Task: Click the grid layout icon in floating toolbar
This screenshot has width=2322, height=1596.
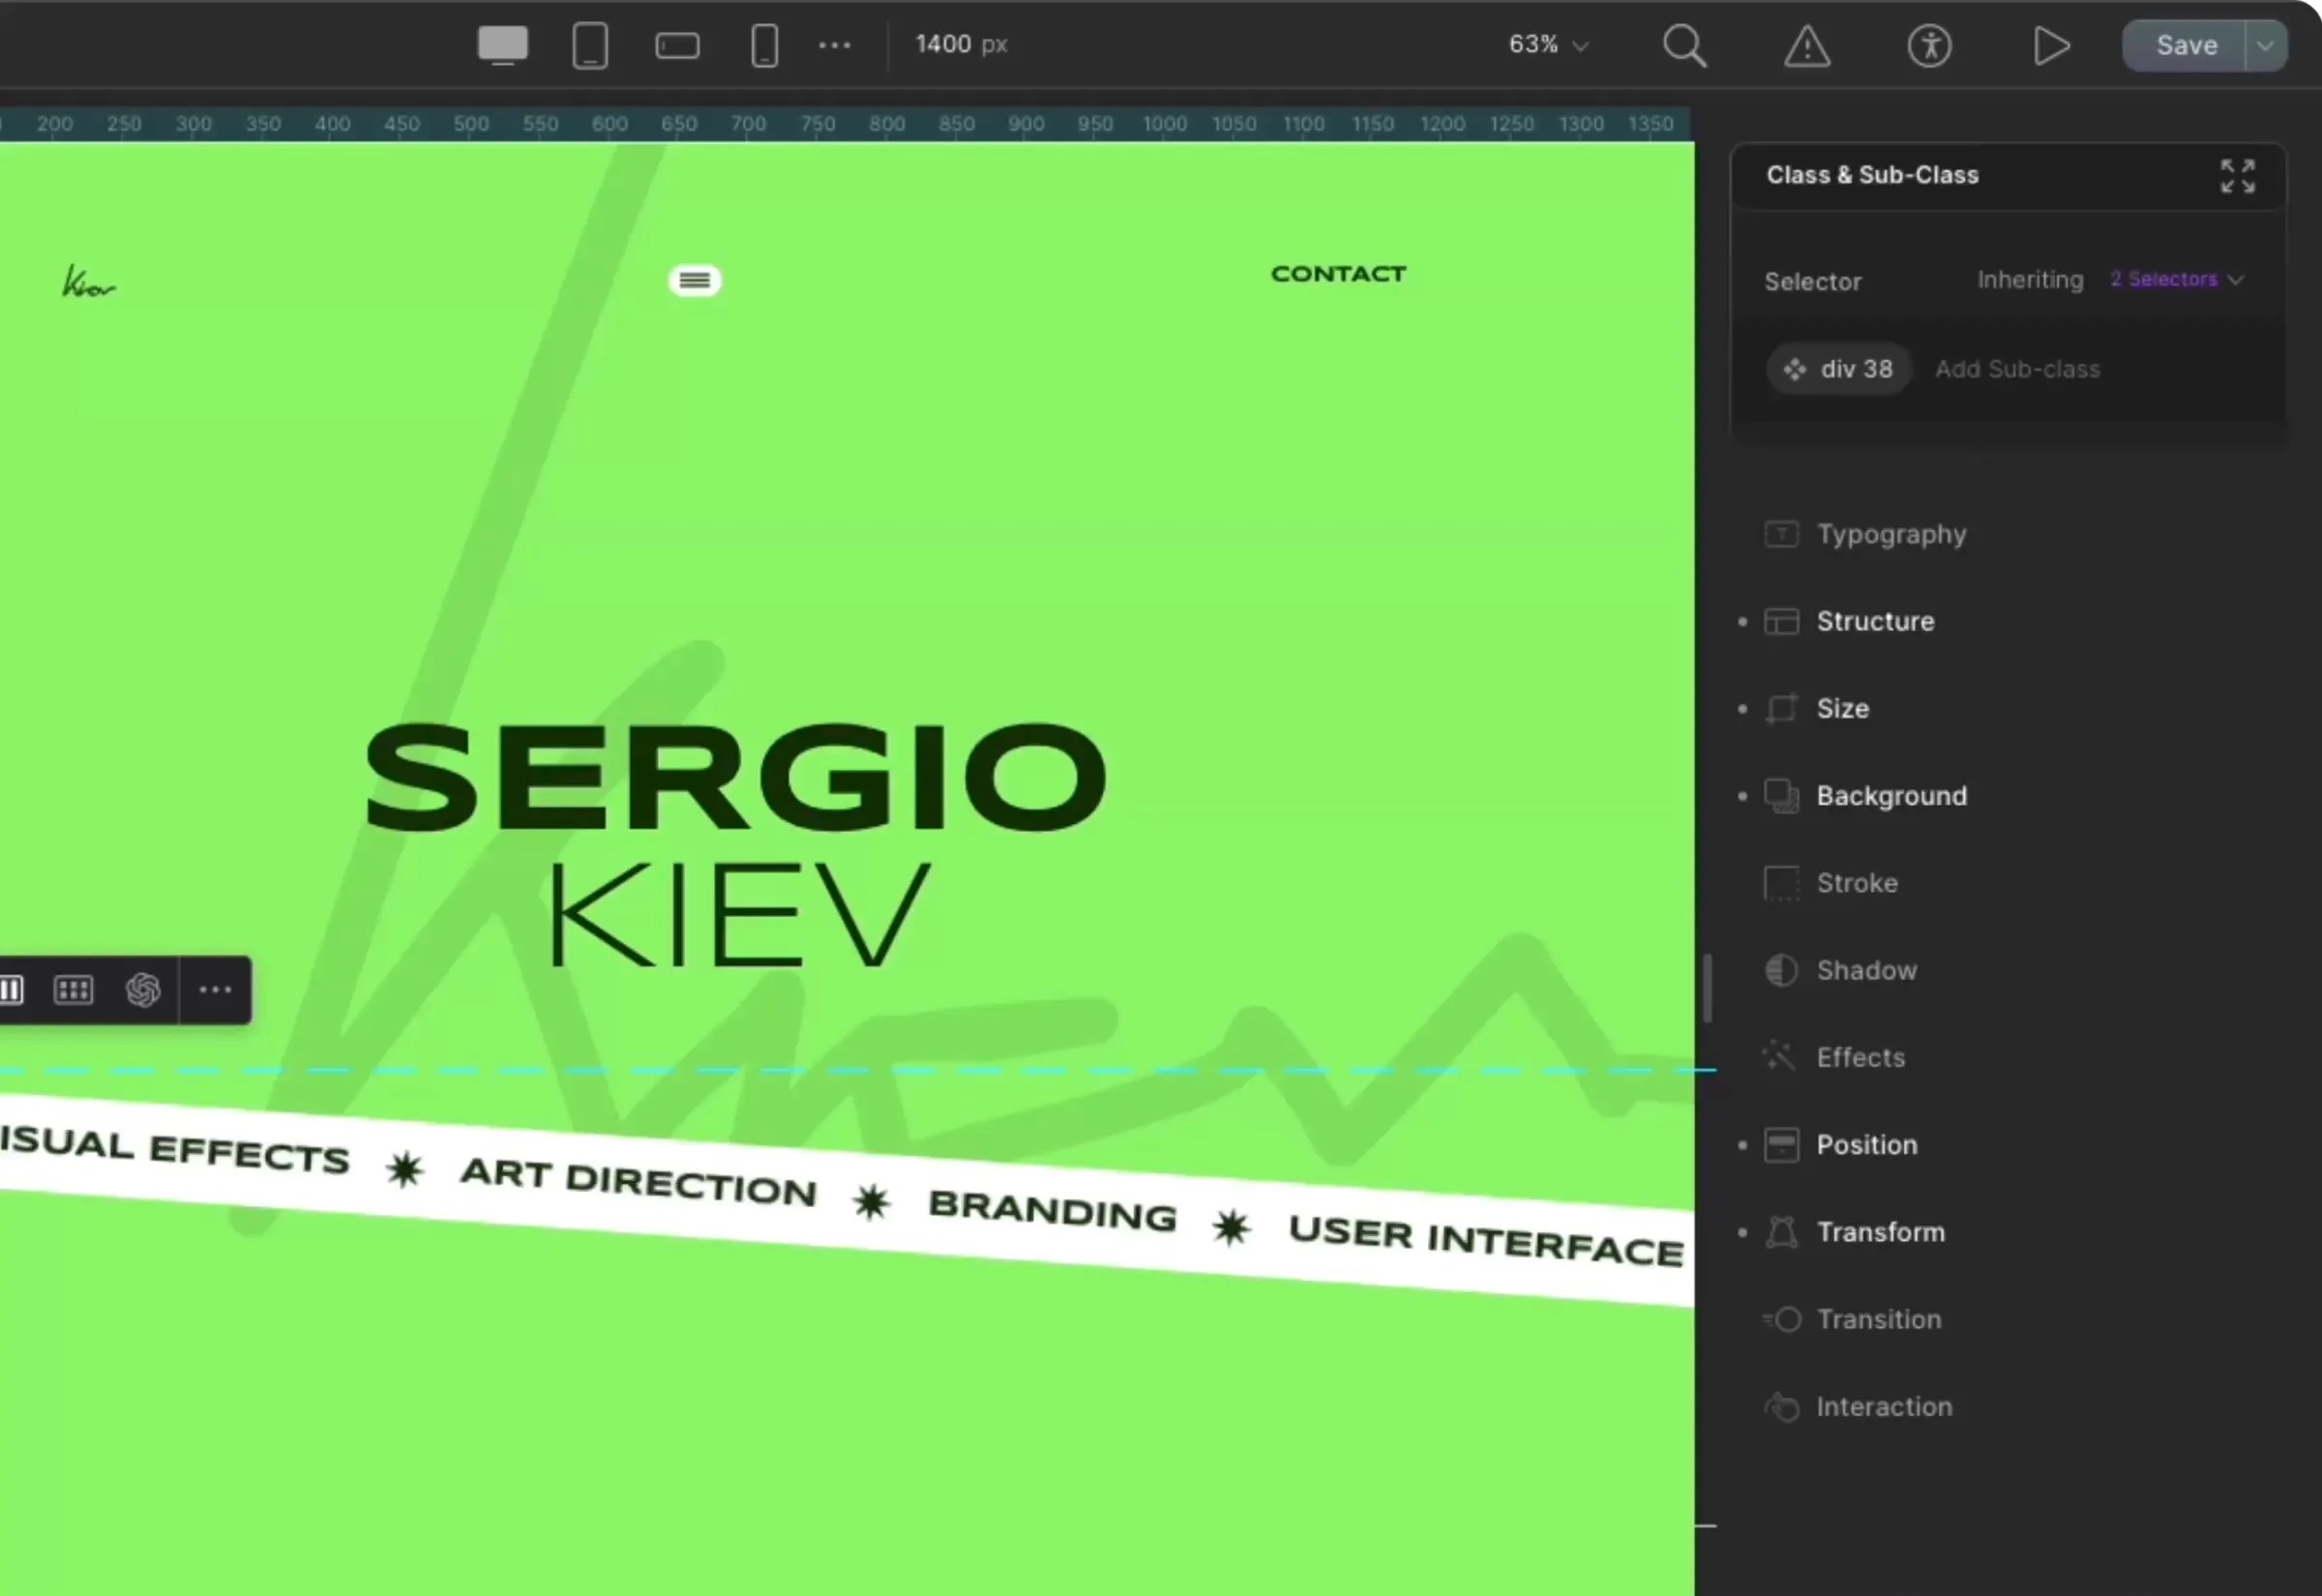Action: [x=73, y=990]
